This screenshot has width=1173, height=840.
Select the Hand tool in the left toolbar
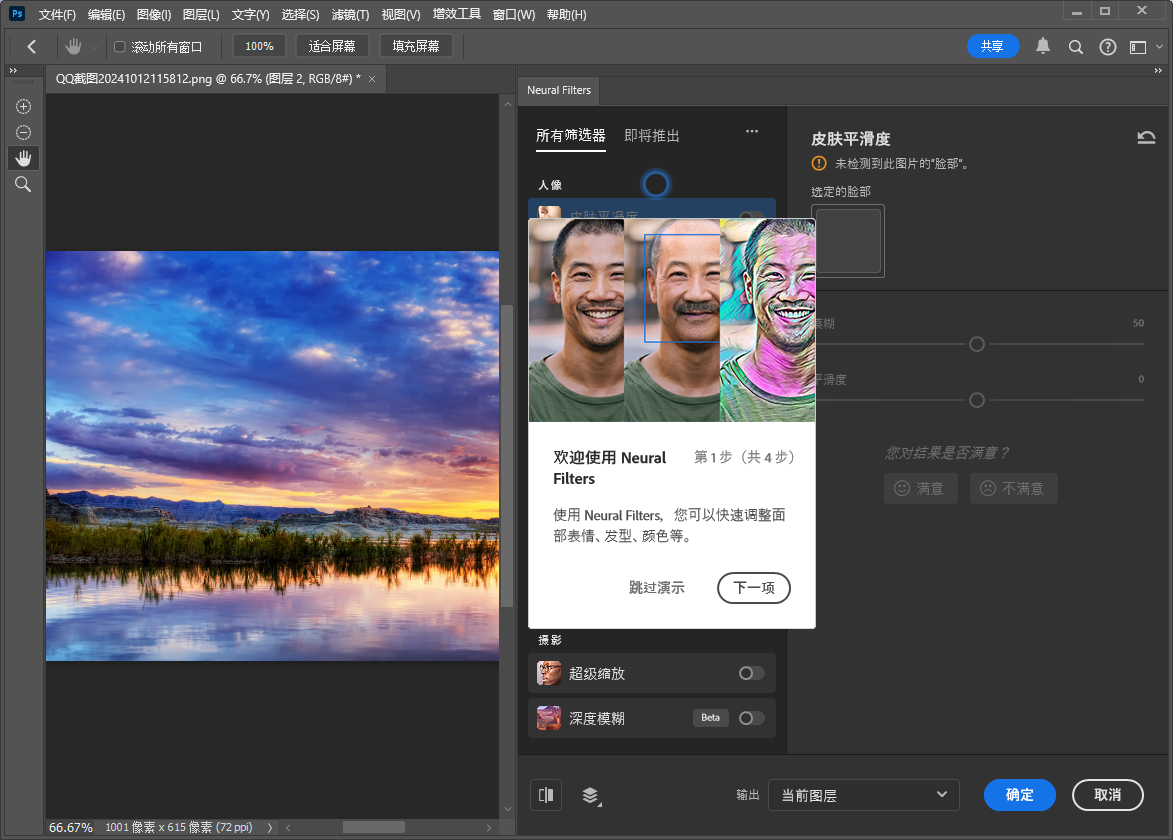coord(22,157)
